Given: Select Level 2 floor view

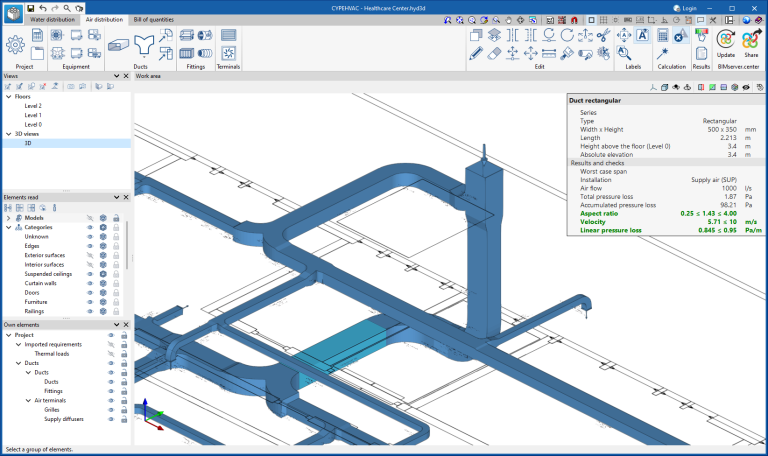Looking at the screenshot, I should 33,106.
